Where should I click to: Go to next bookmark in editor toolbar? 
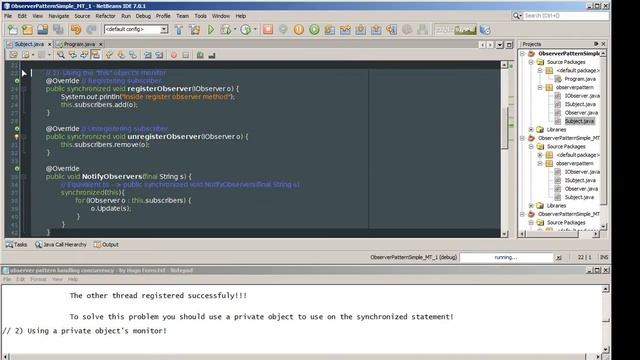121,55
